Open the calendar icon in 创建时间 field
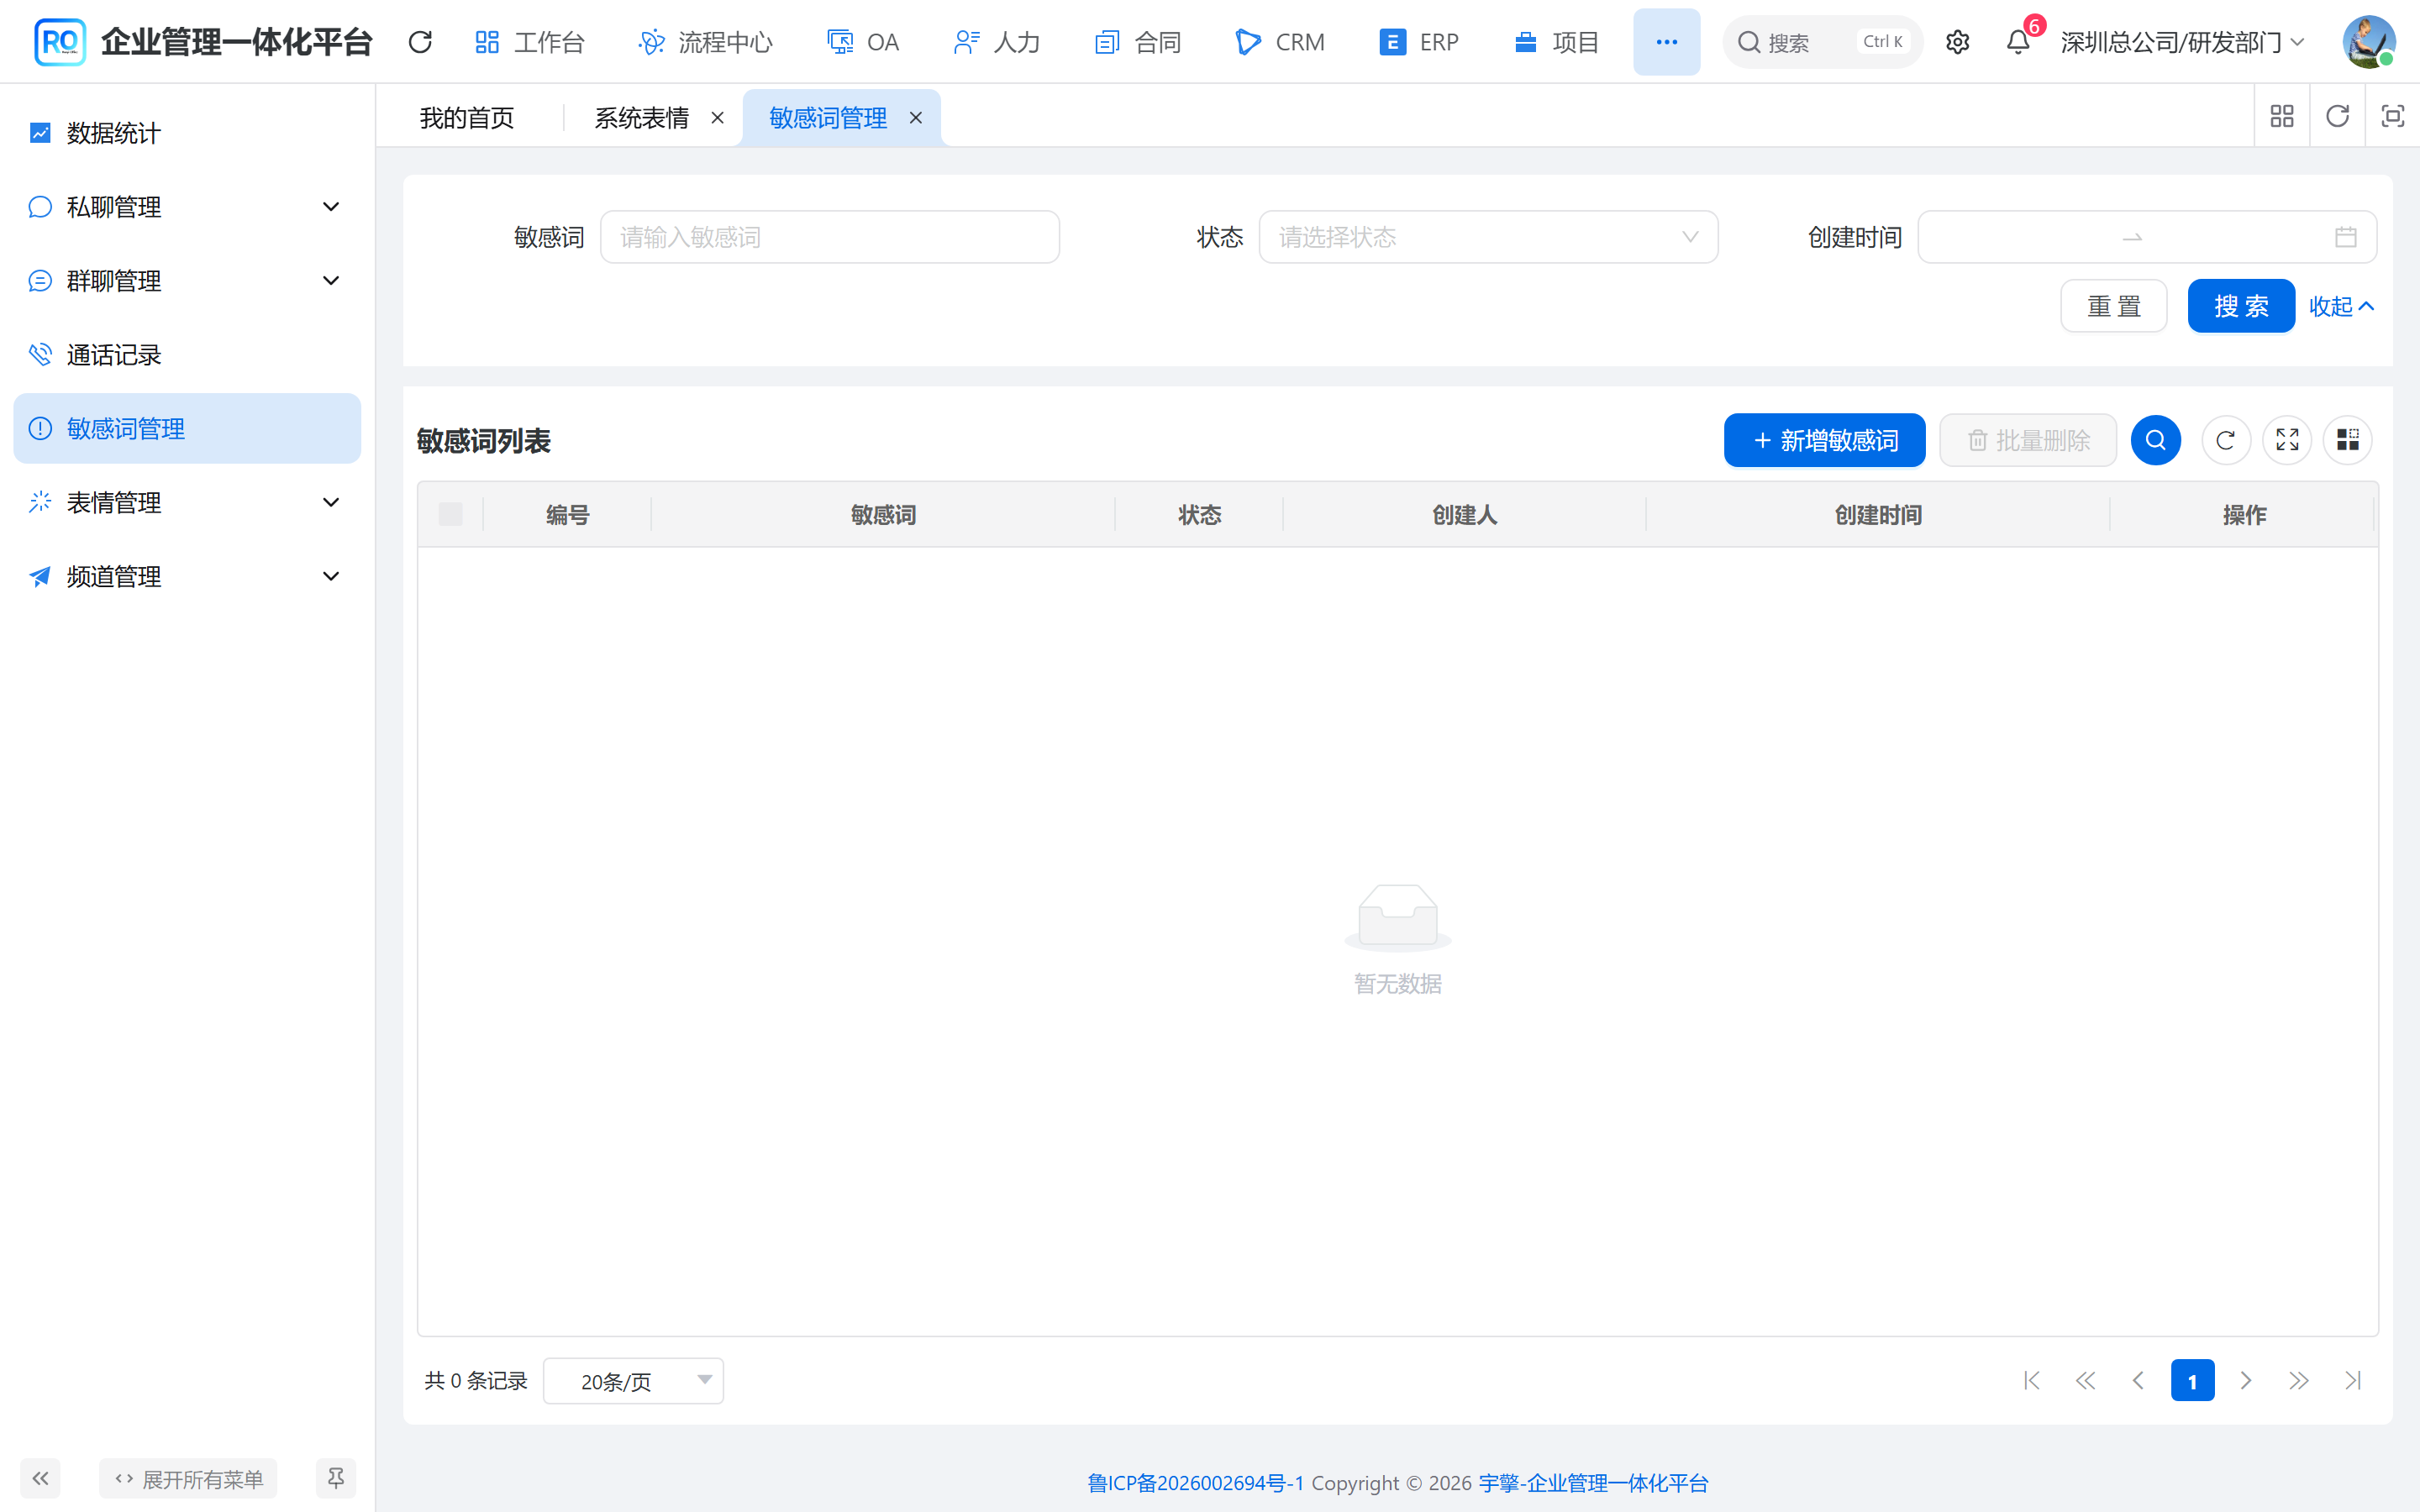 pyautogui.click(x=2345, y=237)
